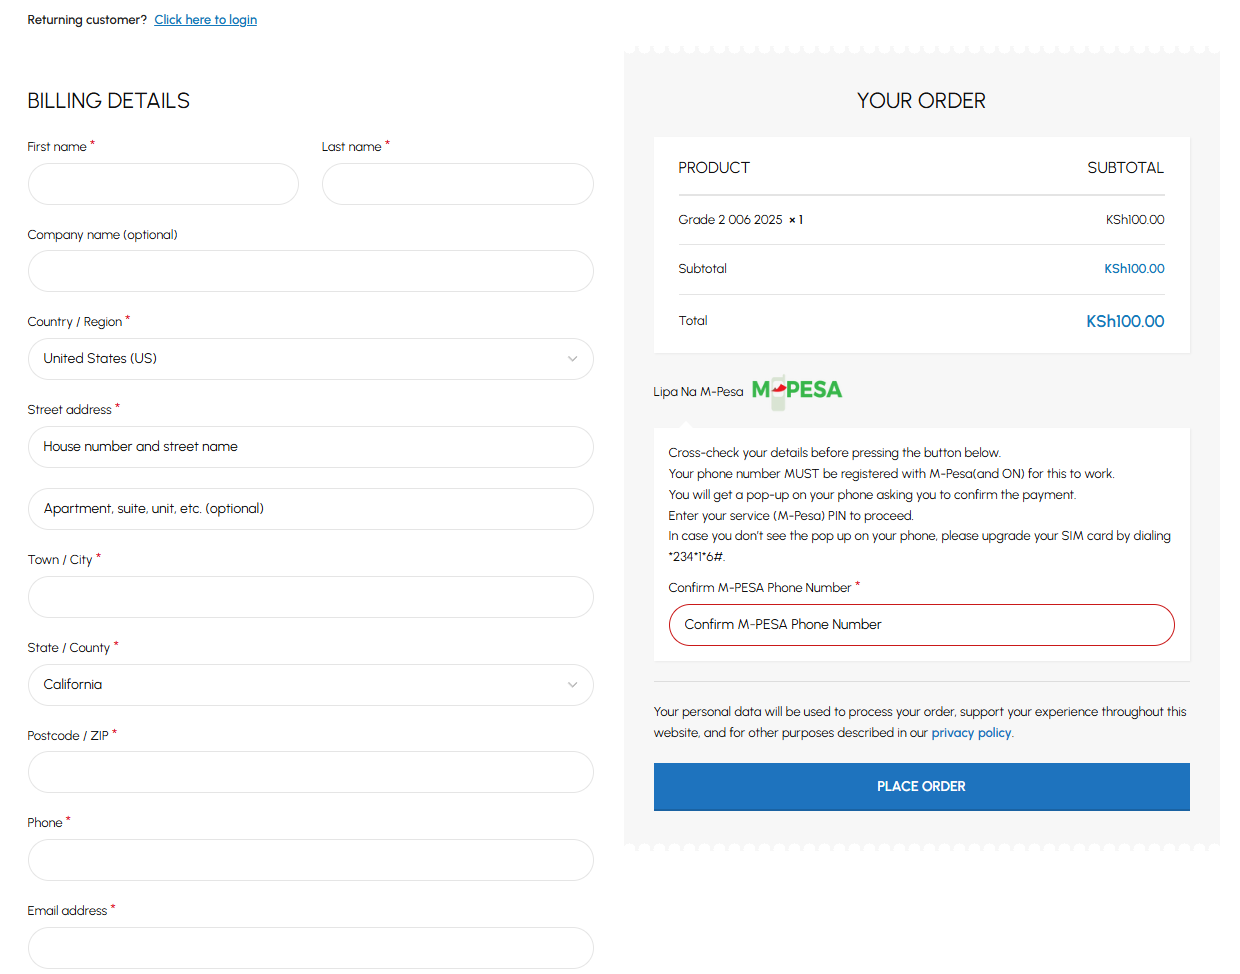This screenshot has width=1240, height=974.
Task: Select the House number and street name field
Action: (x=310, y=447)
